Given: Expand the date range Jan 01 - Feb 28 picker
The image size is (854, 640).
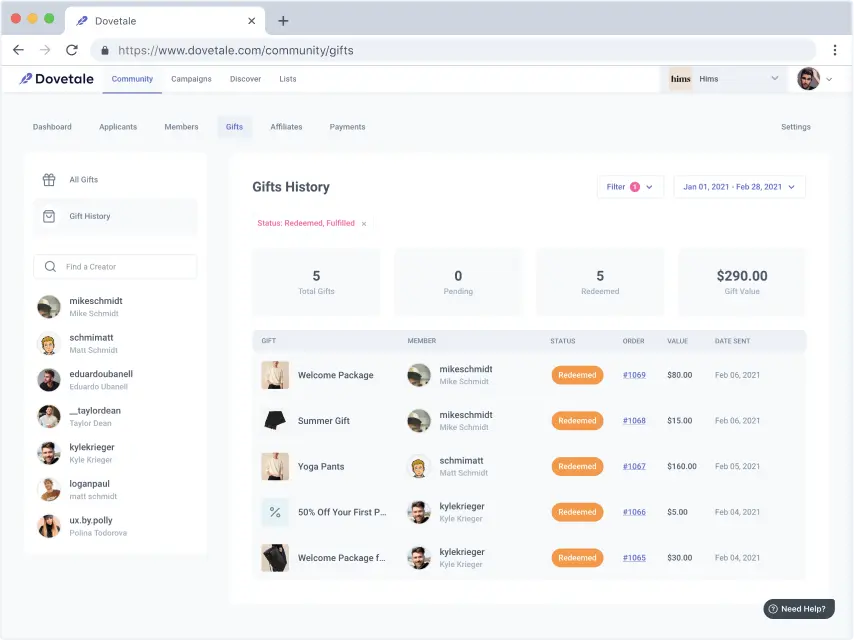Looking at the screenshot, I should 739,187.
